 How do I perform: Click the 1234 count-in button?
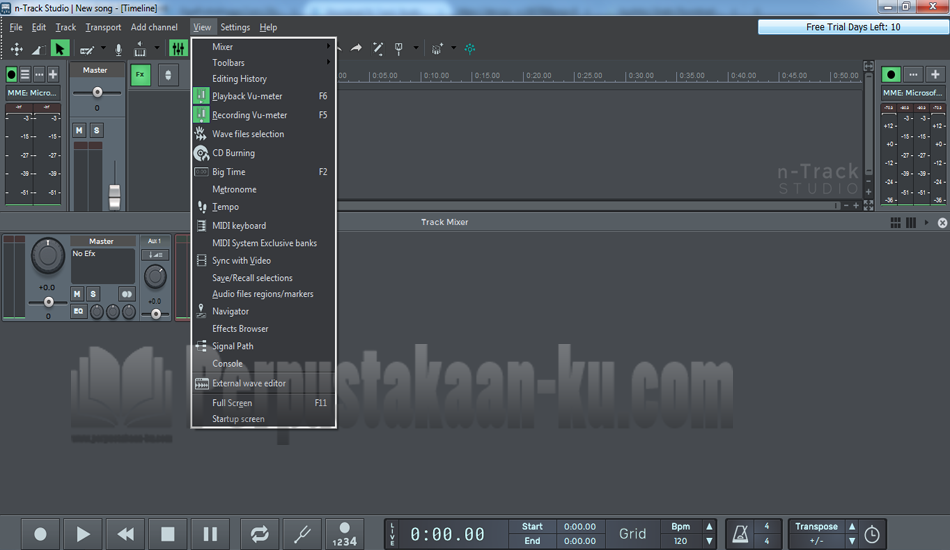(x=344, y=534)
